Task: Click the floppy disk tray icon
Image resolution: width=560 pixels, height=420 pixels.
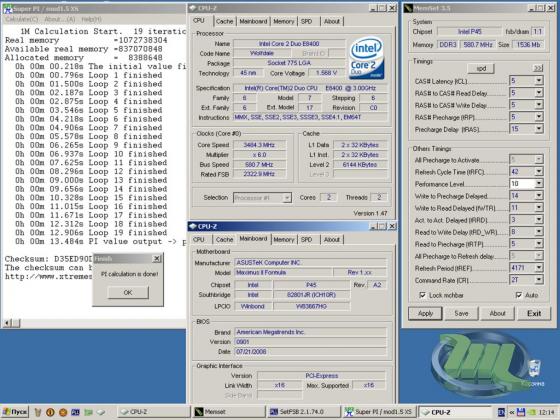Action: tap(521, 412)
